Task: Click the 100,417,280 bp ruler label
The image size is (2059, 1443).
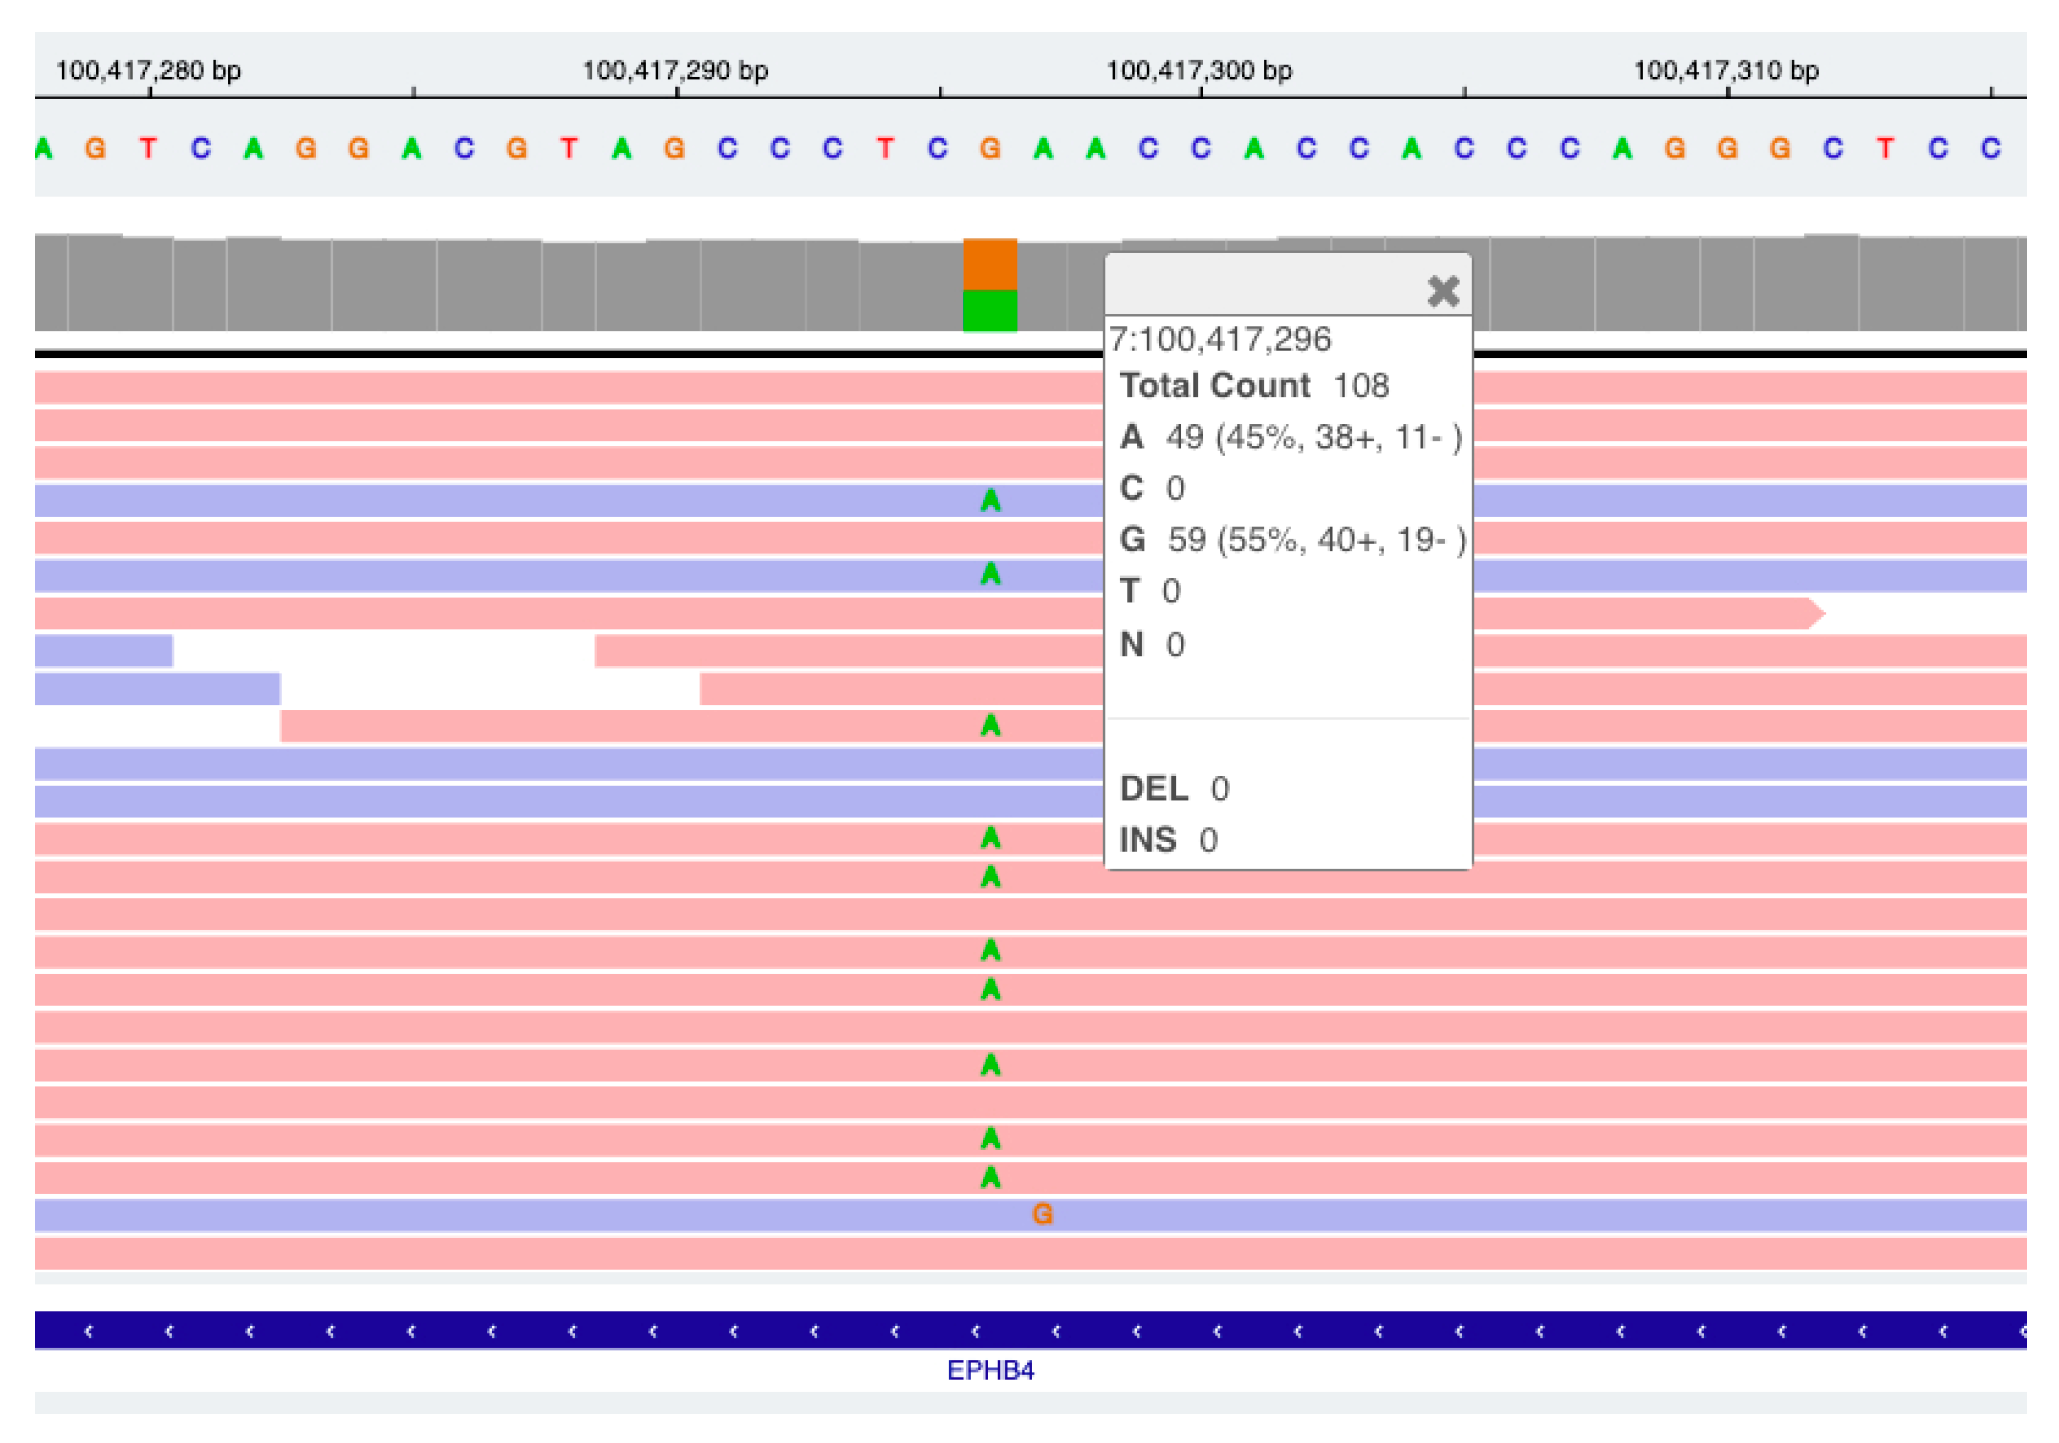Action: [148, 70]
